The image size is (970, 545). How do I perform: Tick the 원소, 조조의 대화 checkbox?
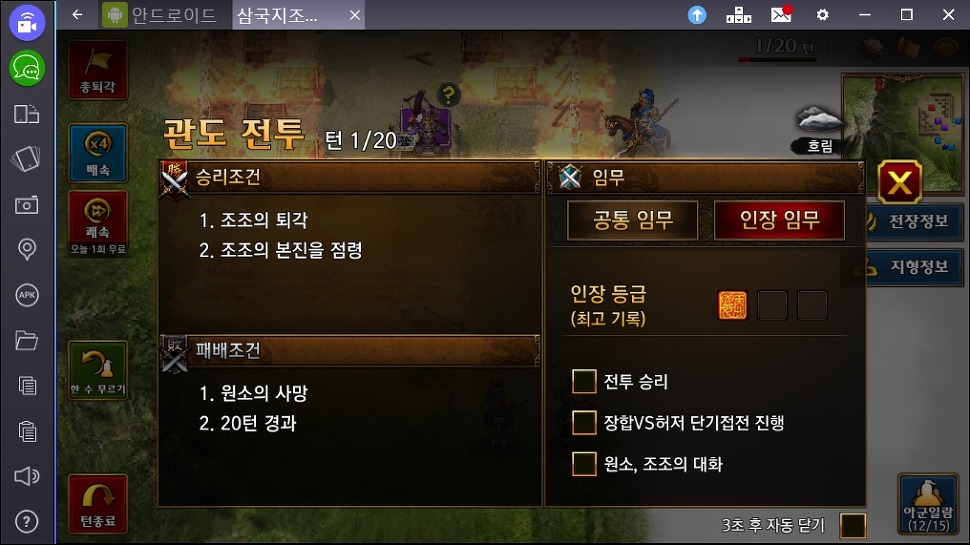click(x=584, y=463)
